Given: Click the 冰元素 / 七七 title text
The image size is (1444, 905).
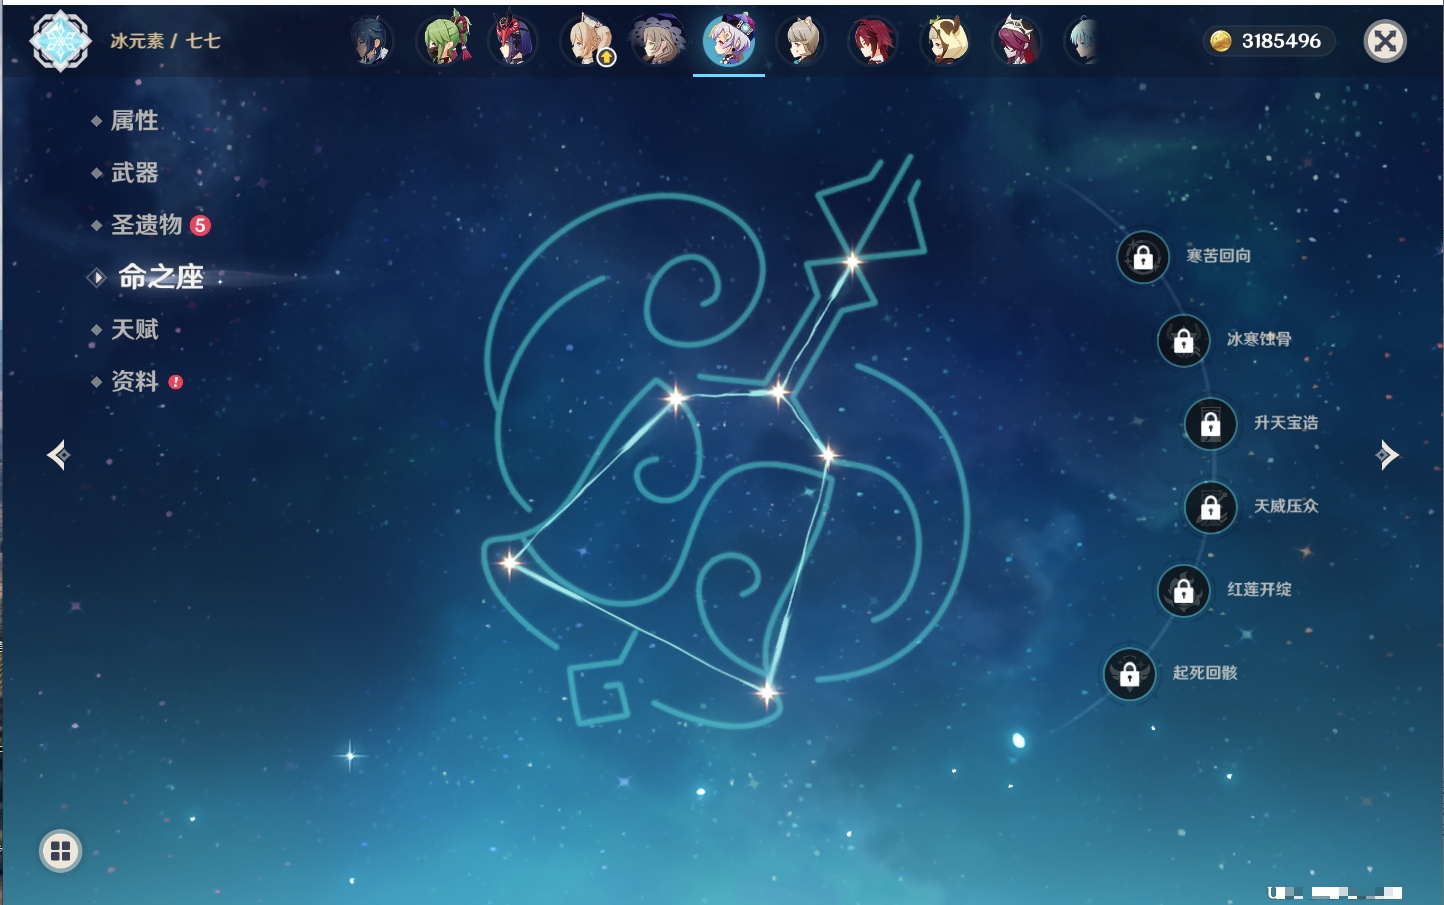Looking at the screenshot, I should click(x=165, y=41).
